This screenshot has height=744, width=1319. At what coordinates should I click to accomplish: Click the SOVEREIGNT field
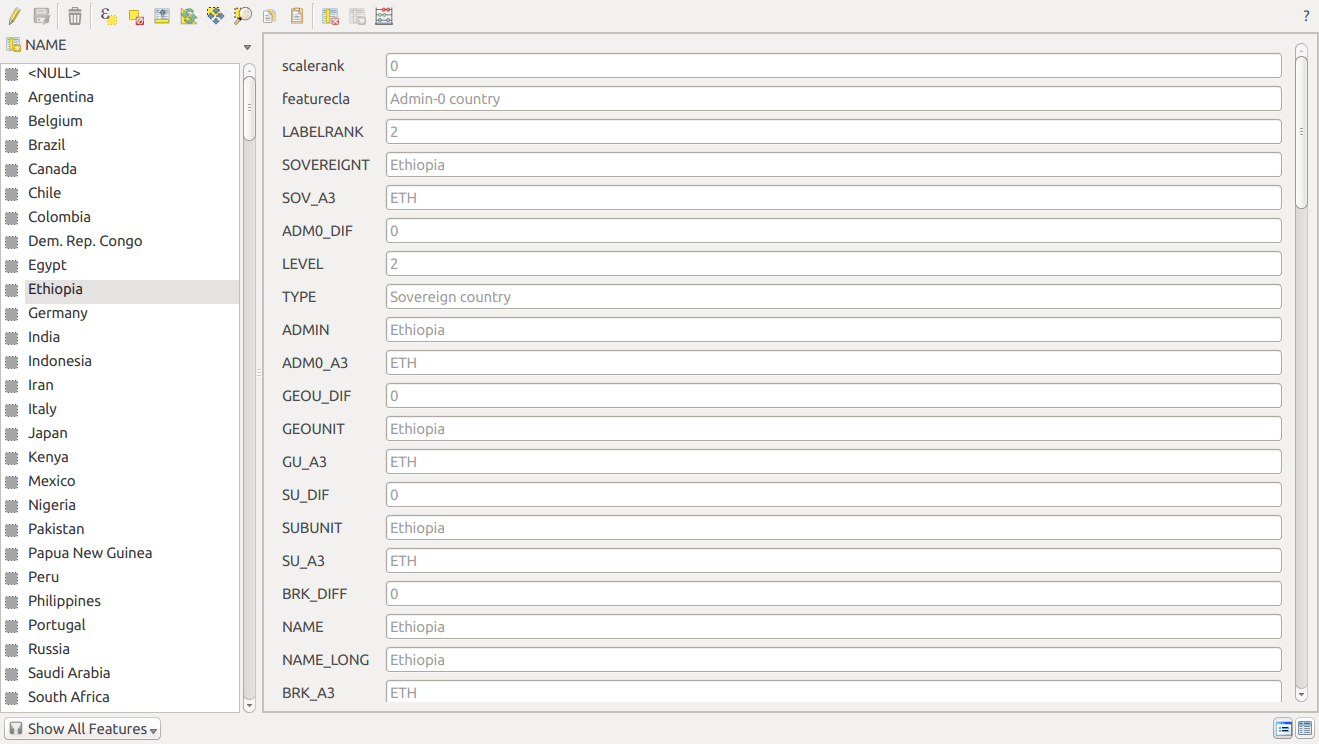(833, 165)
